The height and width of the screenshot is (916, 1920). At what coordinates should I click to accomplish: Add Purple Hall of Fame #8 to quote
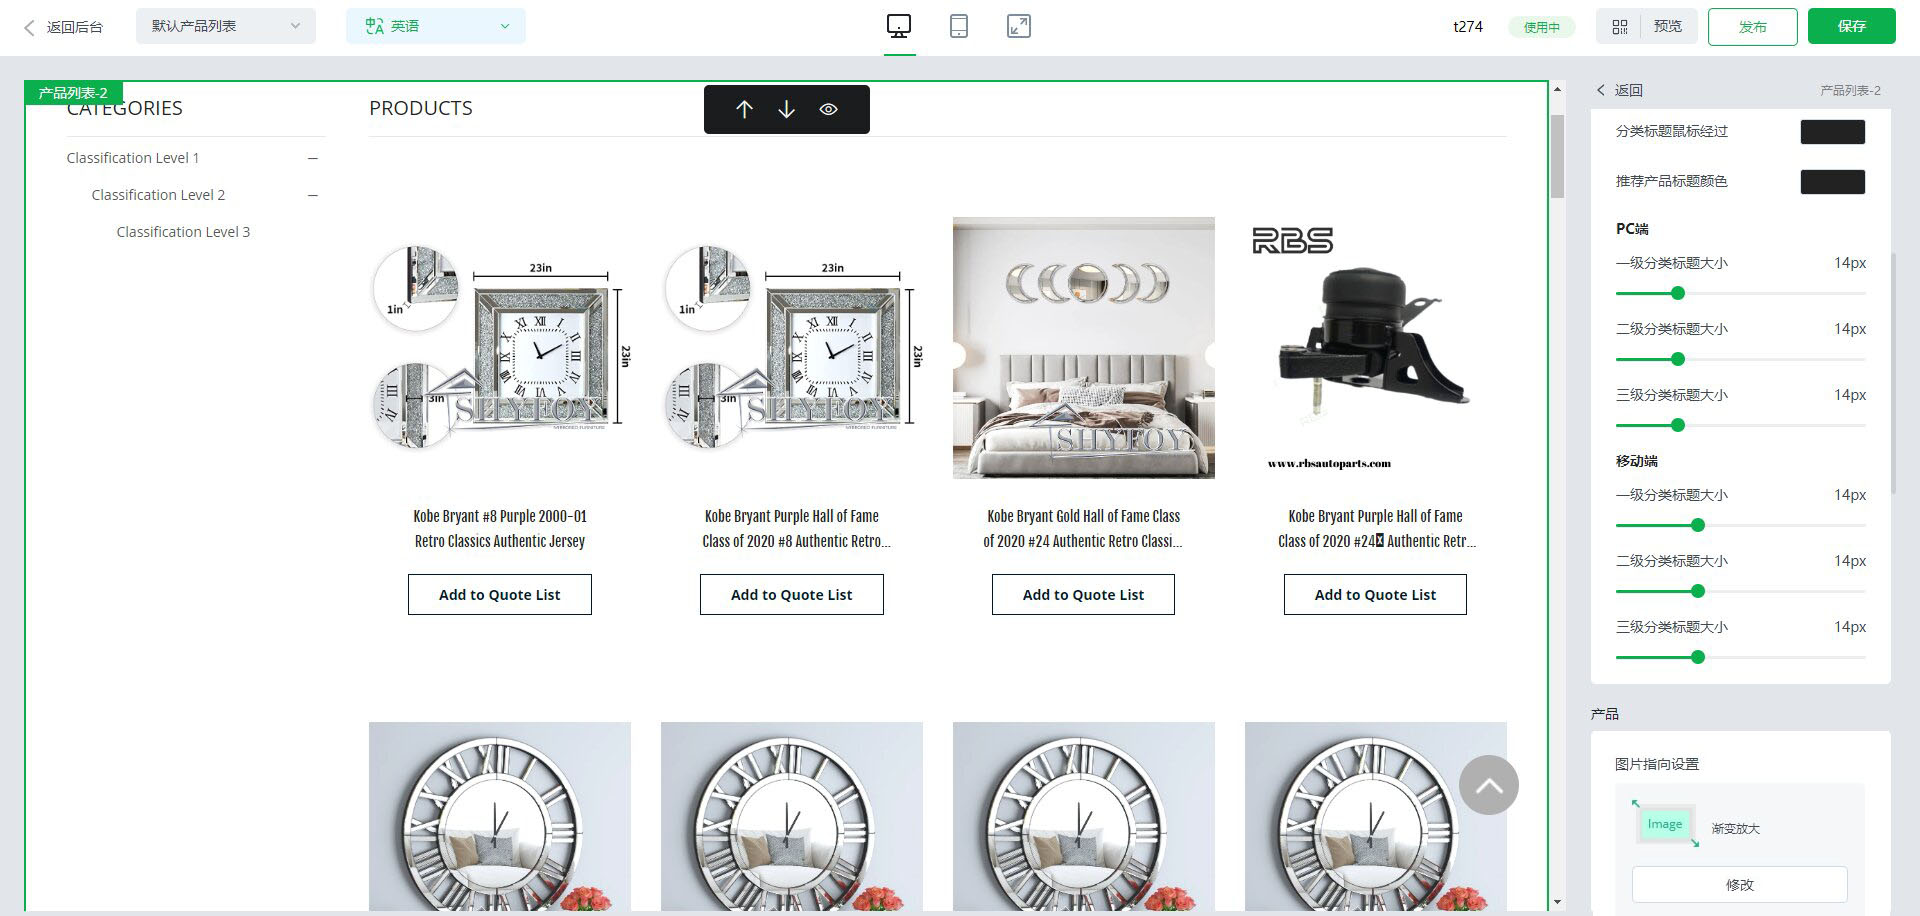pos(792,594)
